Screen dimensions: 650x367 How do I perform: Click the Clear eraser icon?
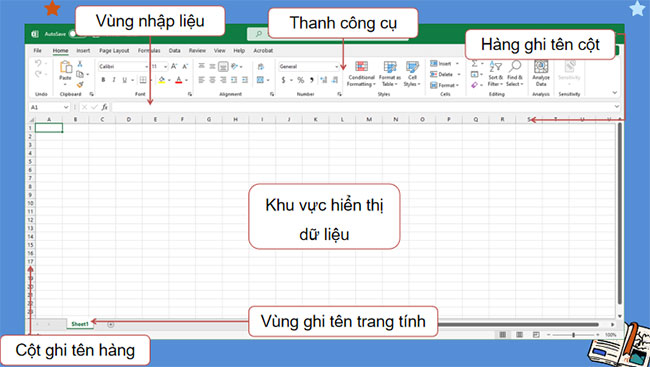pos(475,85)
